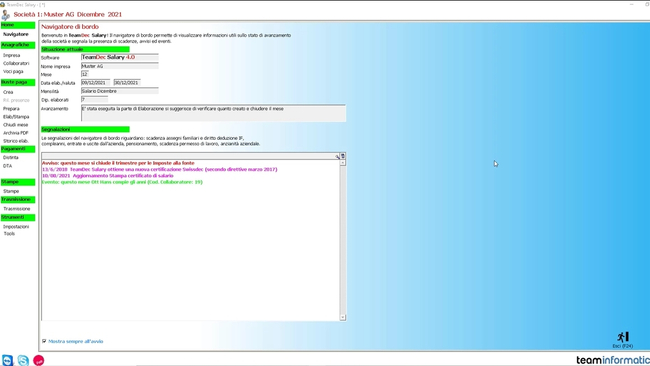Viewport: 650px width, 366px height.
Task: Click the valuta date field 30/12/2021
Action: (x=127, y=82)
